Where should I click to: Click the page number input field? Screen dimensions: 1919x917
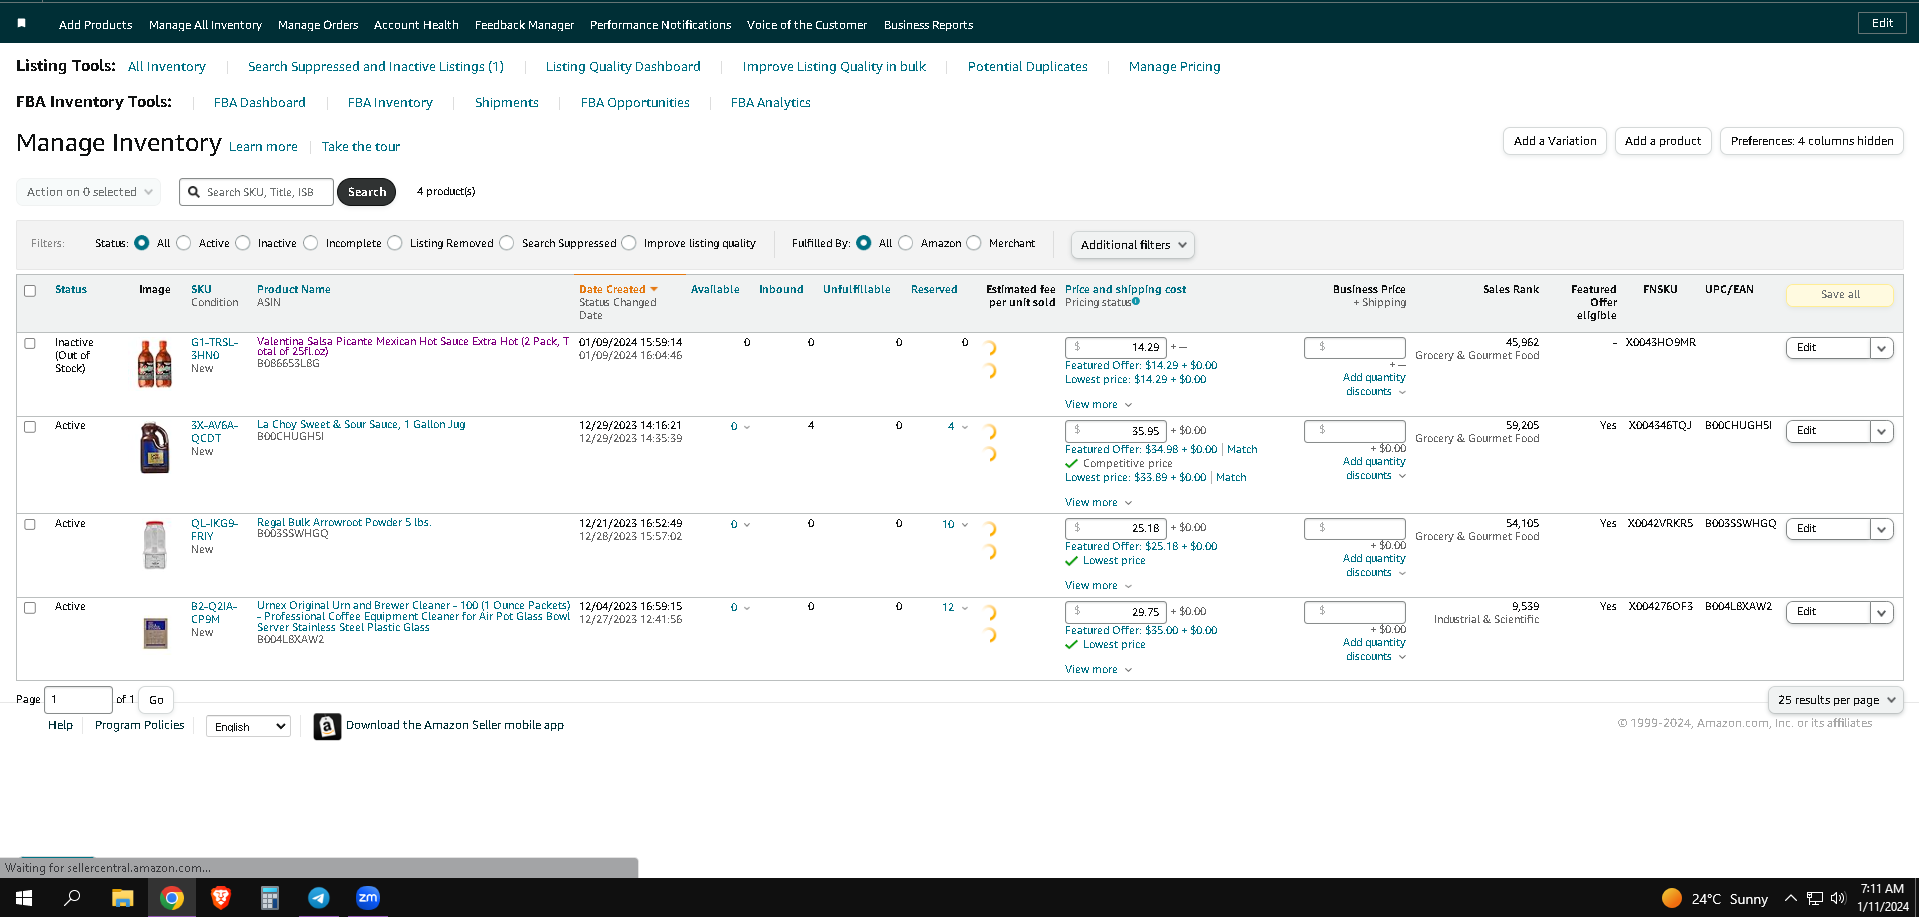click(x=79, y=700)
